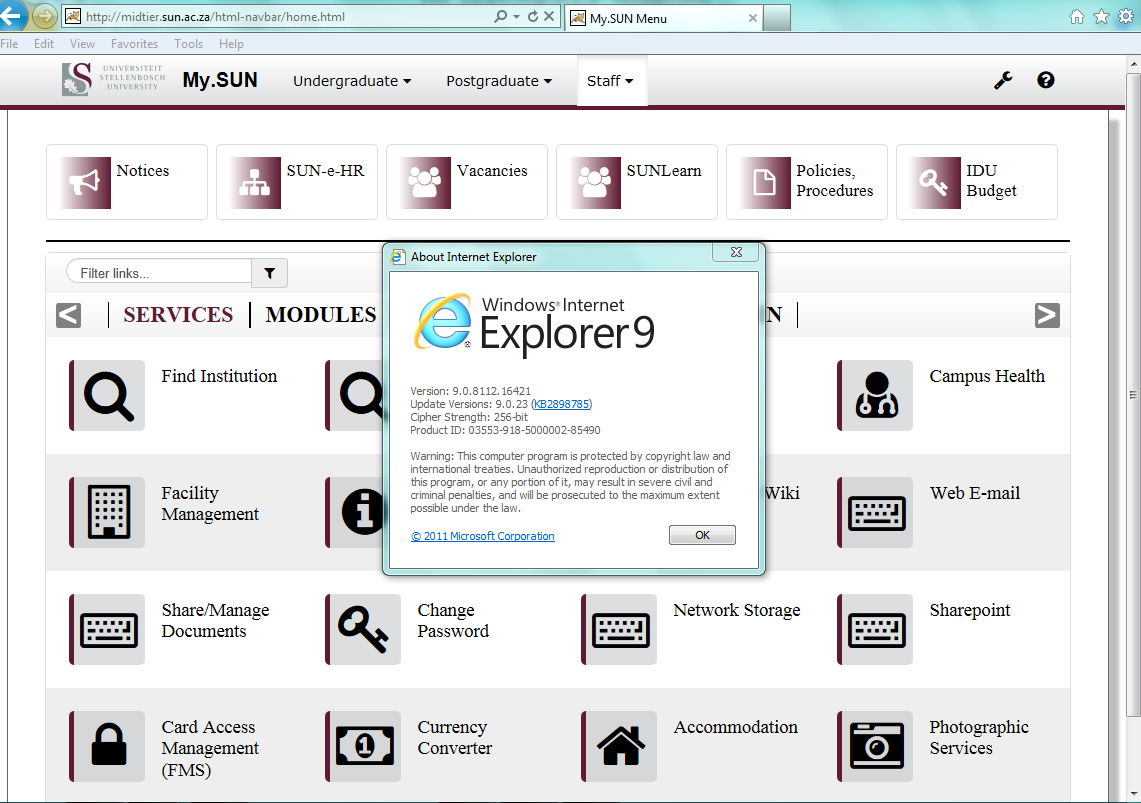Expand the Undergraduate dropdown menu

tap(352, 81)
